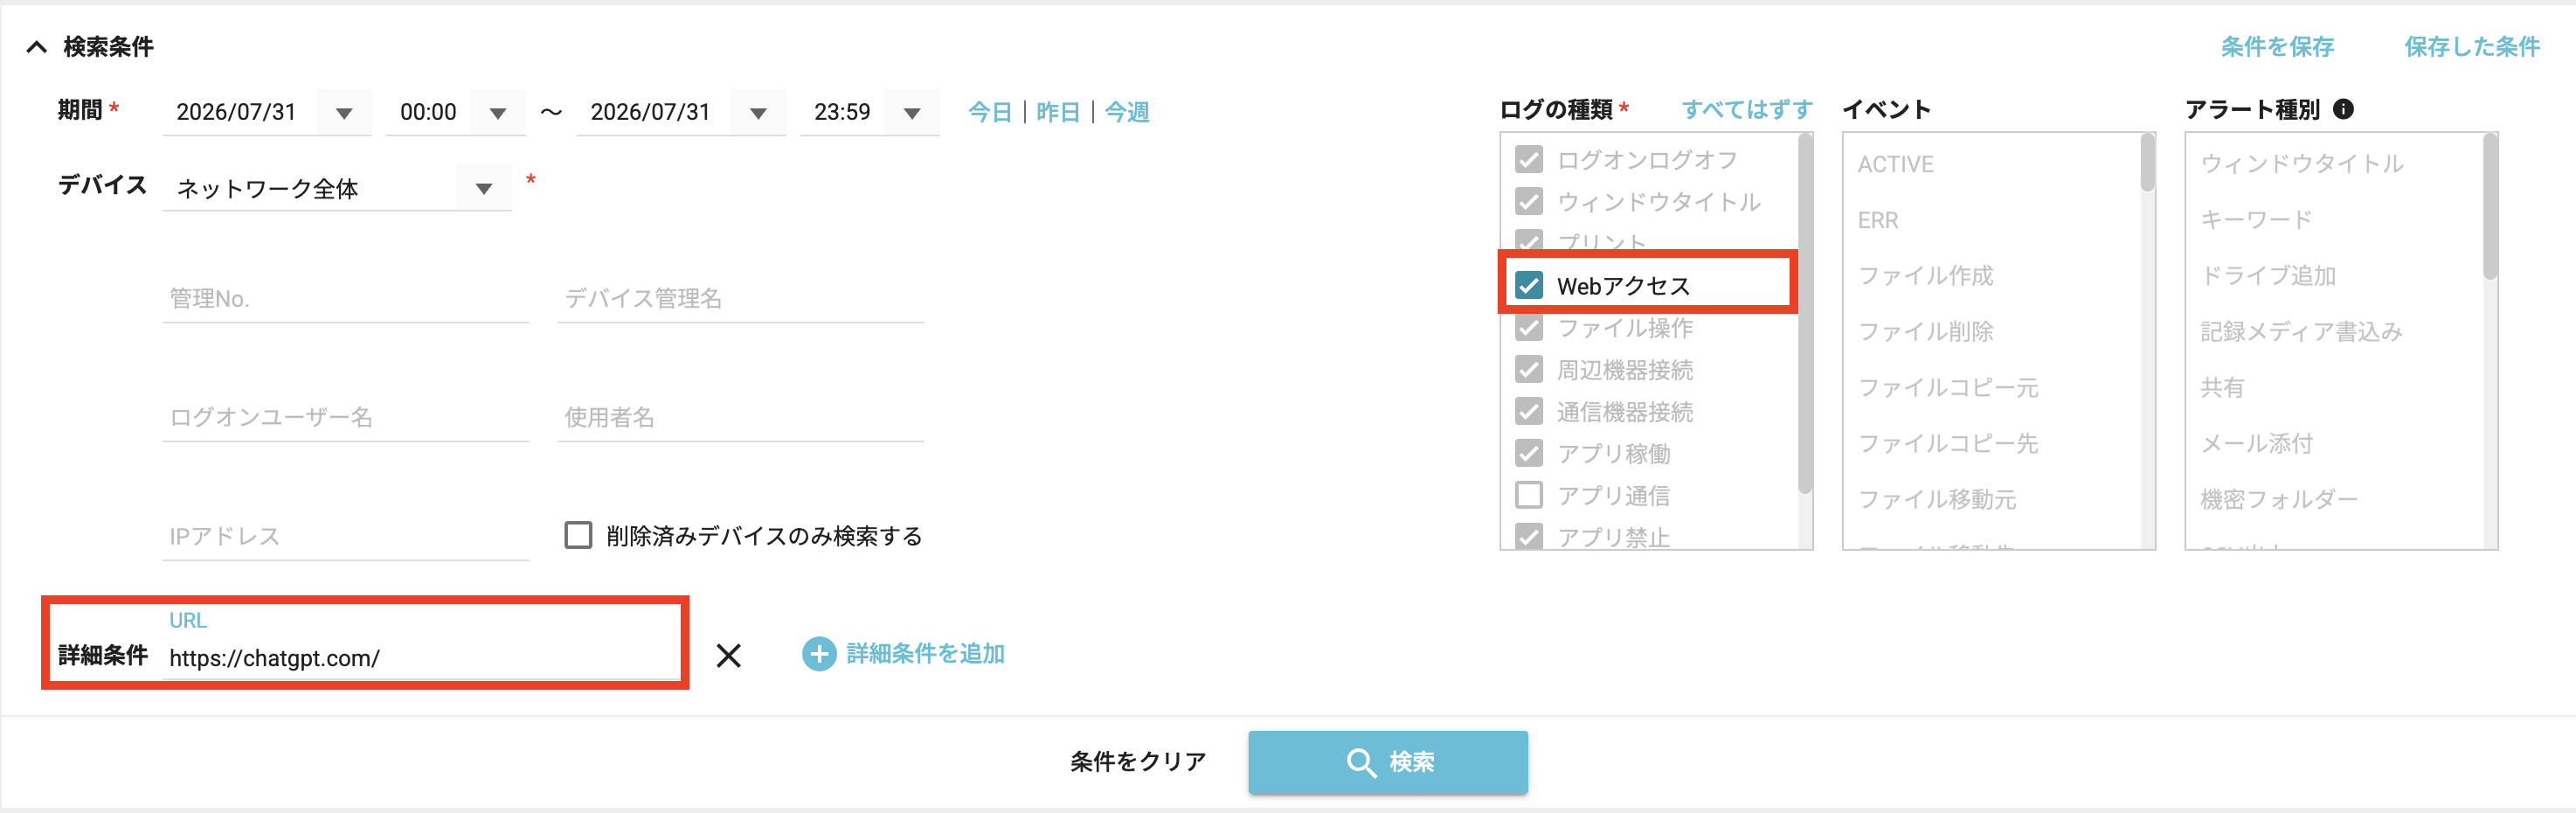2576x813 pixels.
Task: Remove URL detail condition with X icon
Action: (x=729, y=655)
